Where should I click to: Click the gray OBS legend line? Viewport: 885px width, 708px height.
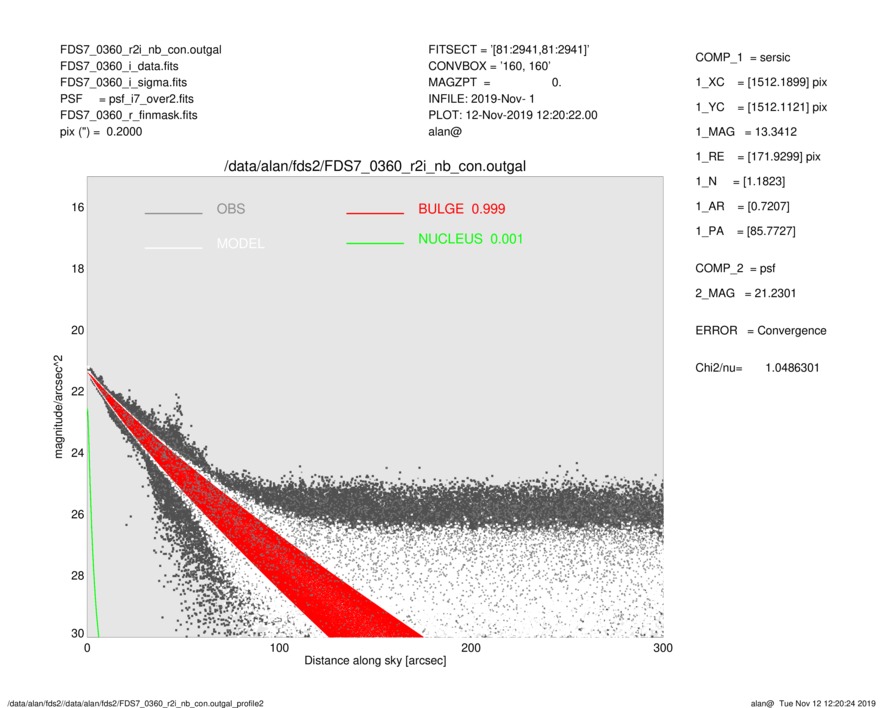pos(173,213)
